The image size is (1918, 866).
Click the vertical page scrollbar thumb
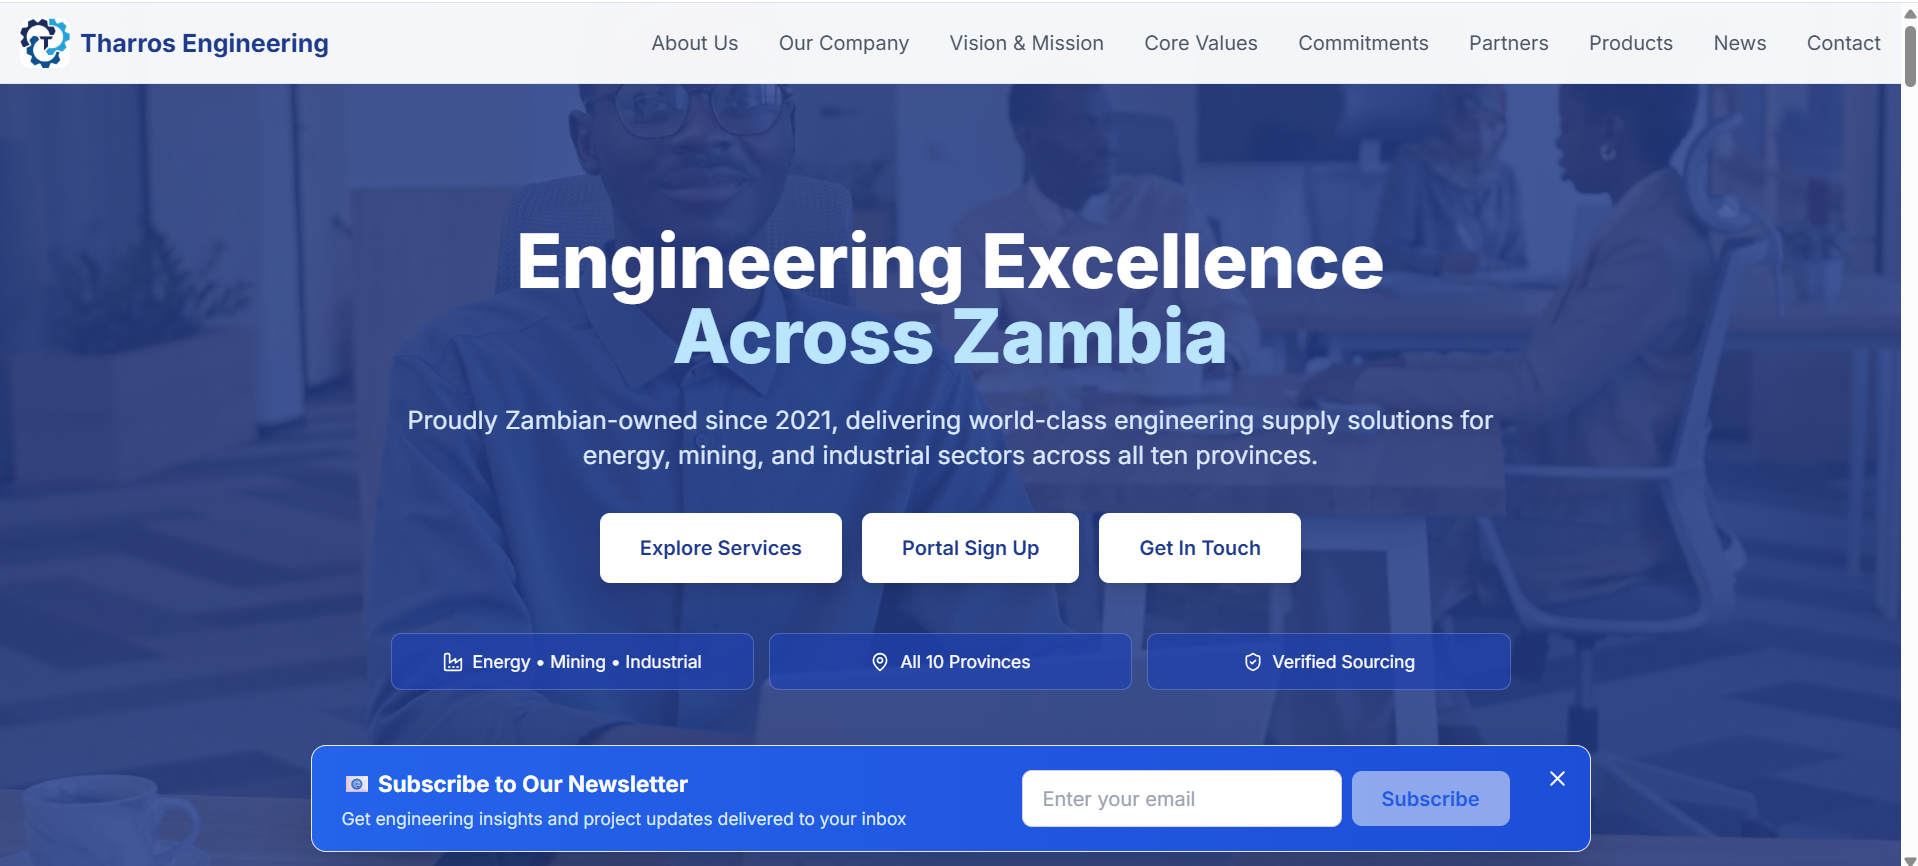1910,56
